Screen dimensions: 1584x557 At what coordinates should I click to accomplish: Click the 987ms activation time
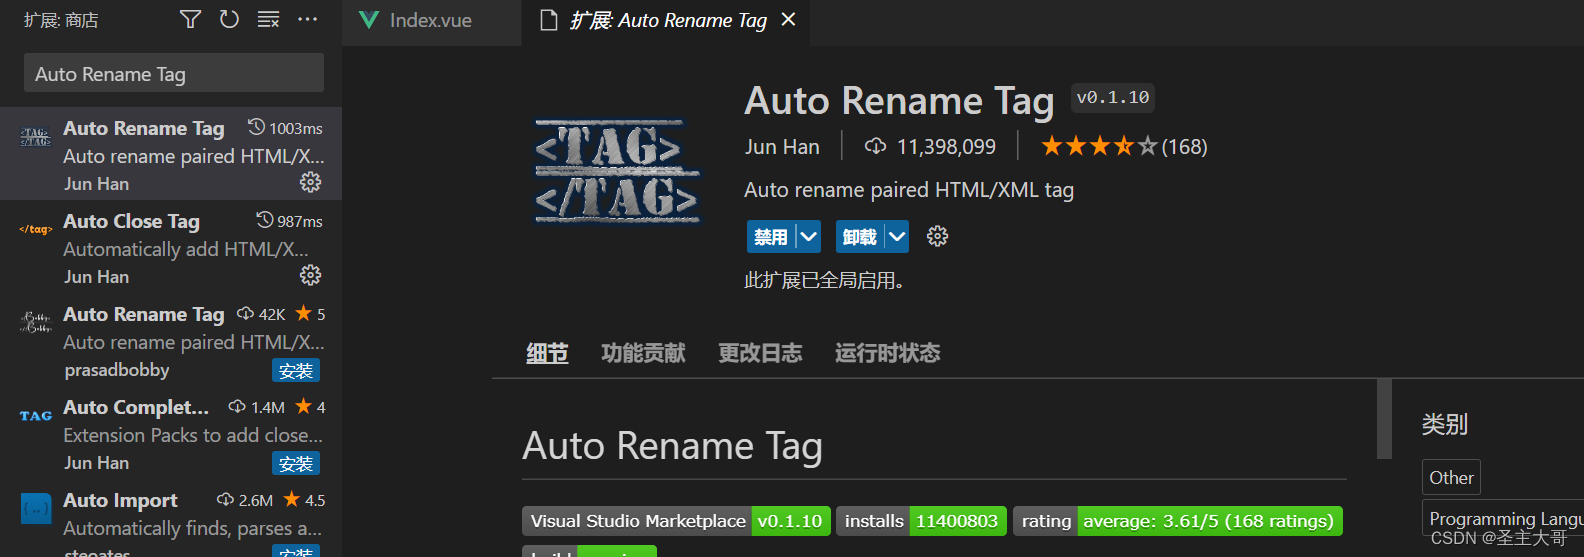pyautogui.click(x=299, y=221)
